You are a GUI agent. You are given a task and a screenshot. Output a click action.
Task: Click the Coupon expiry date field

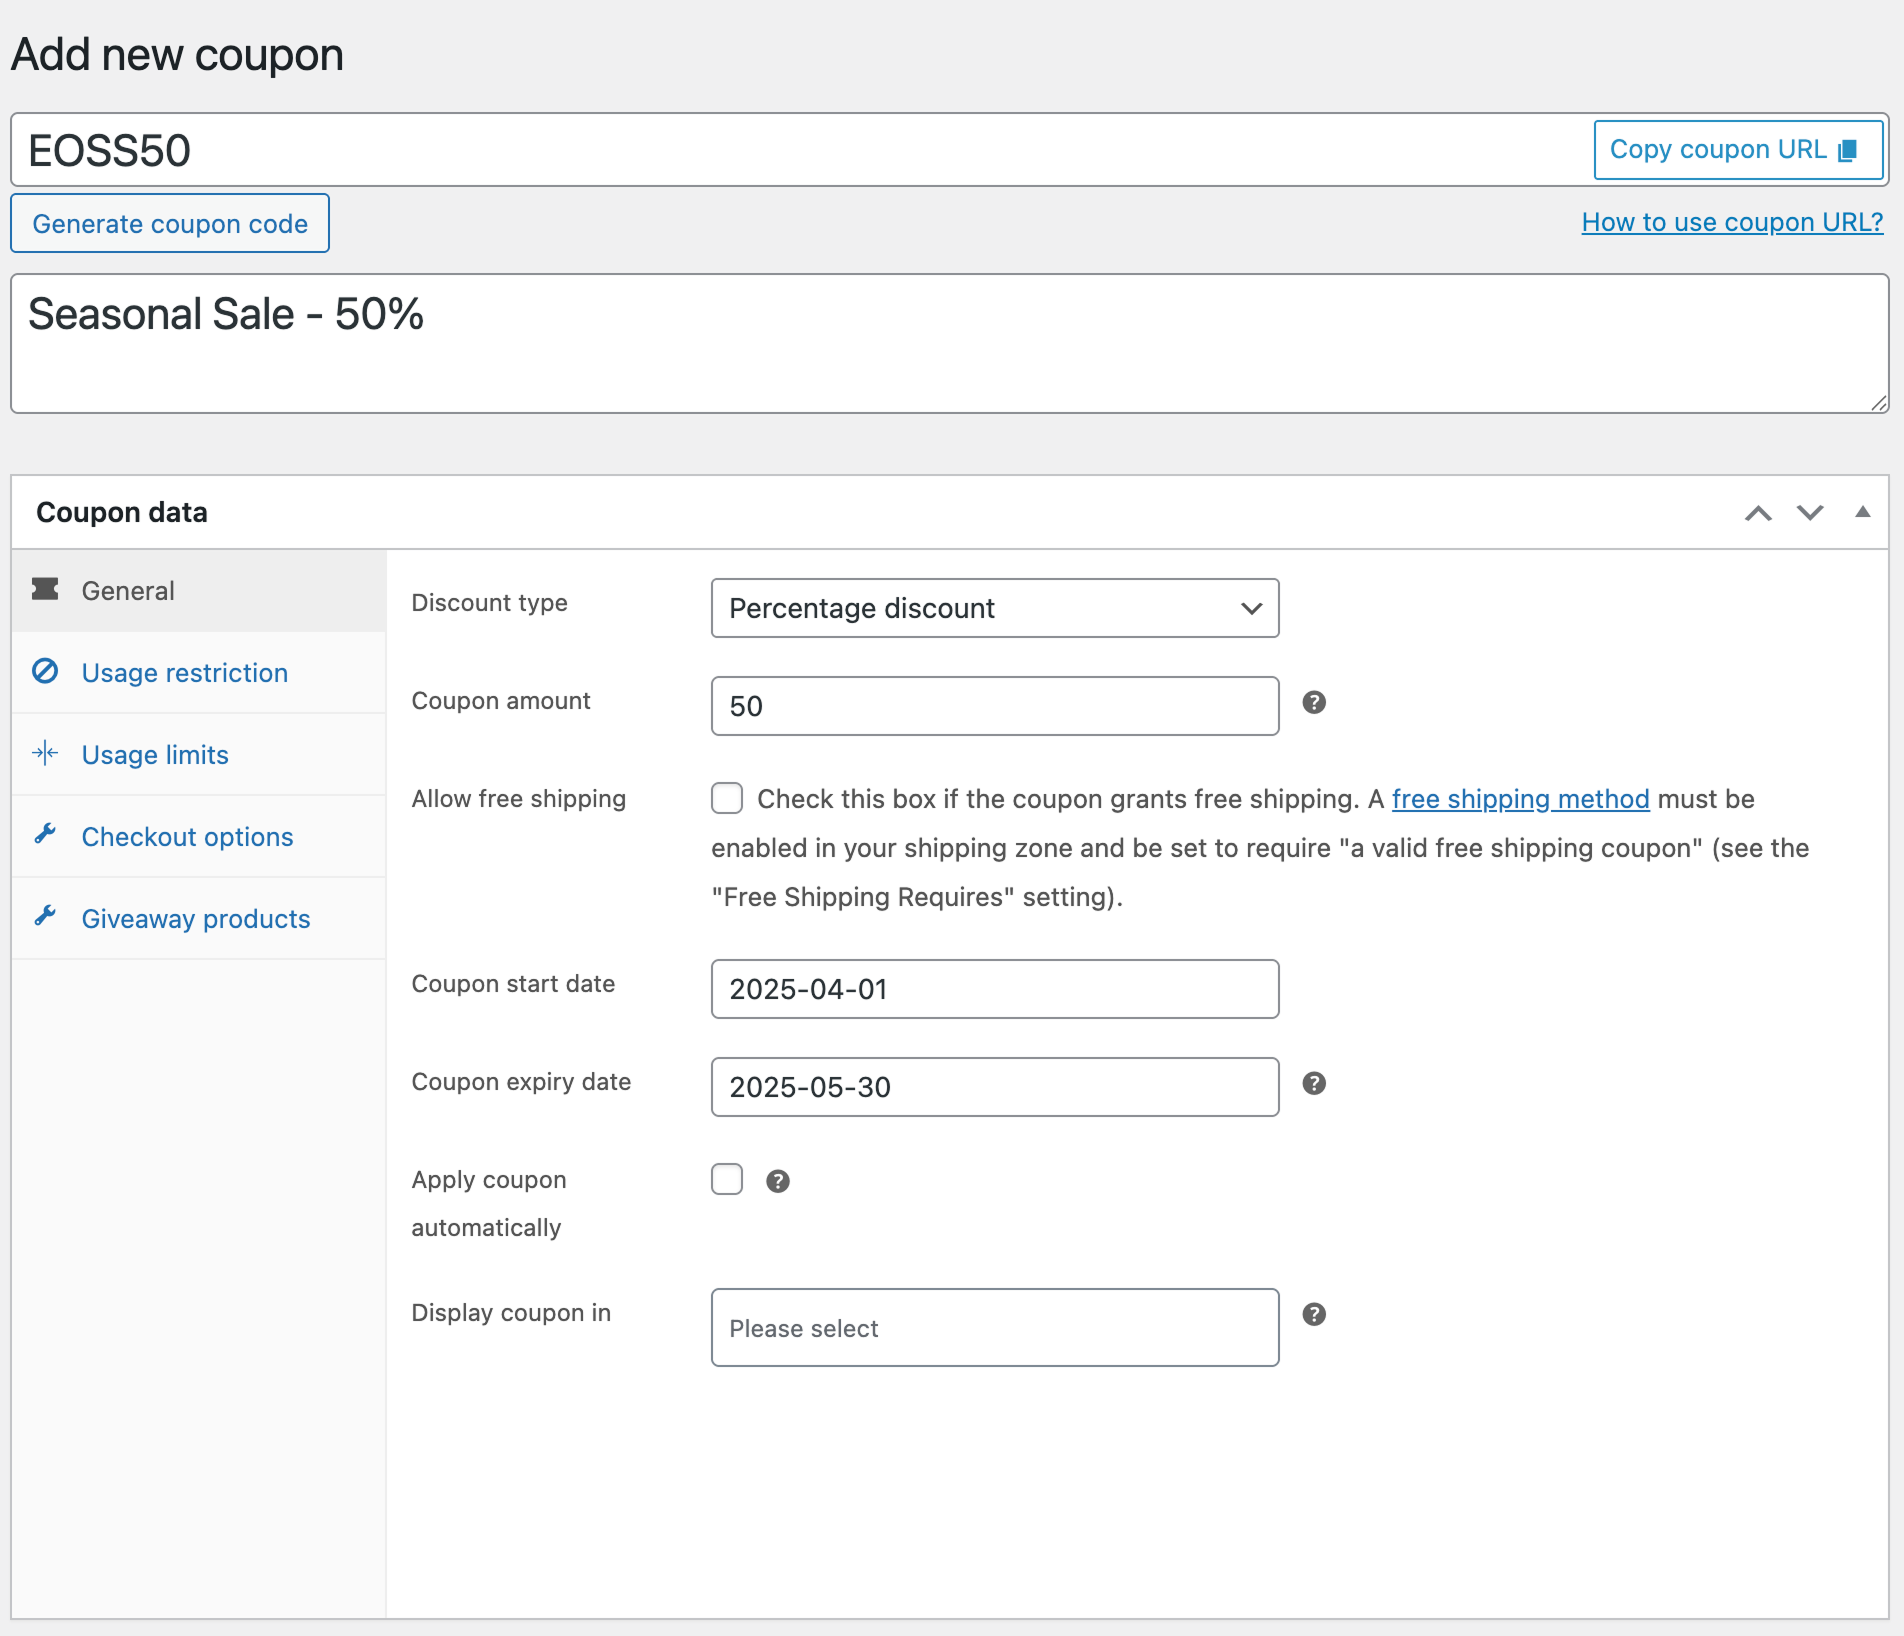point(995,1087)
